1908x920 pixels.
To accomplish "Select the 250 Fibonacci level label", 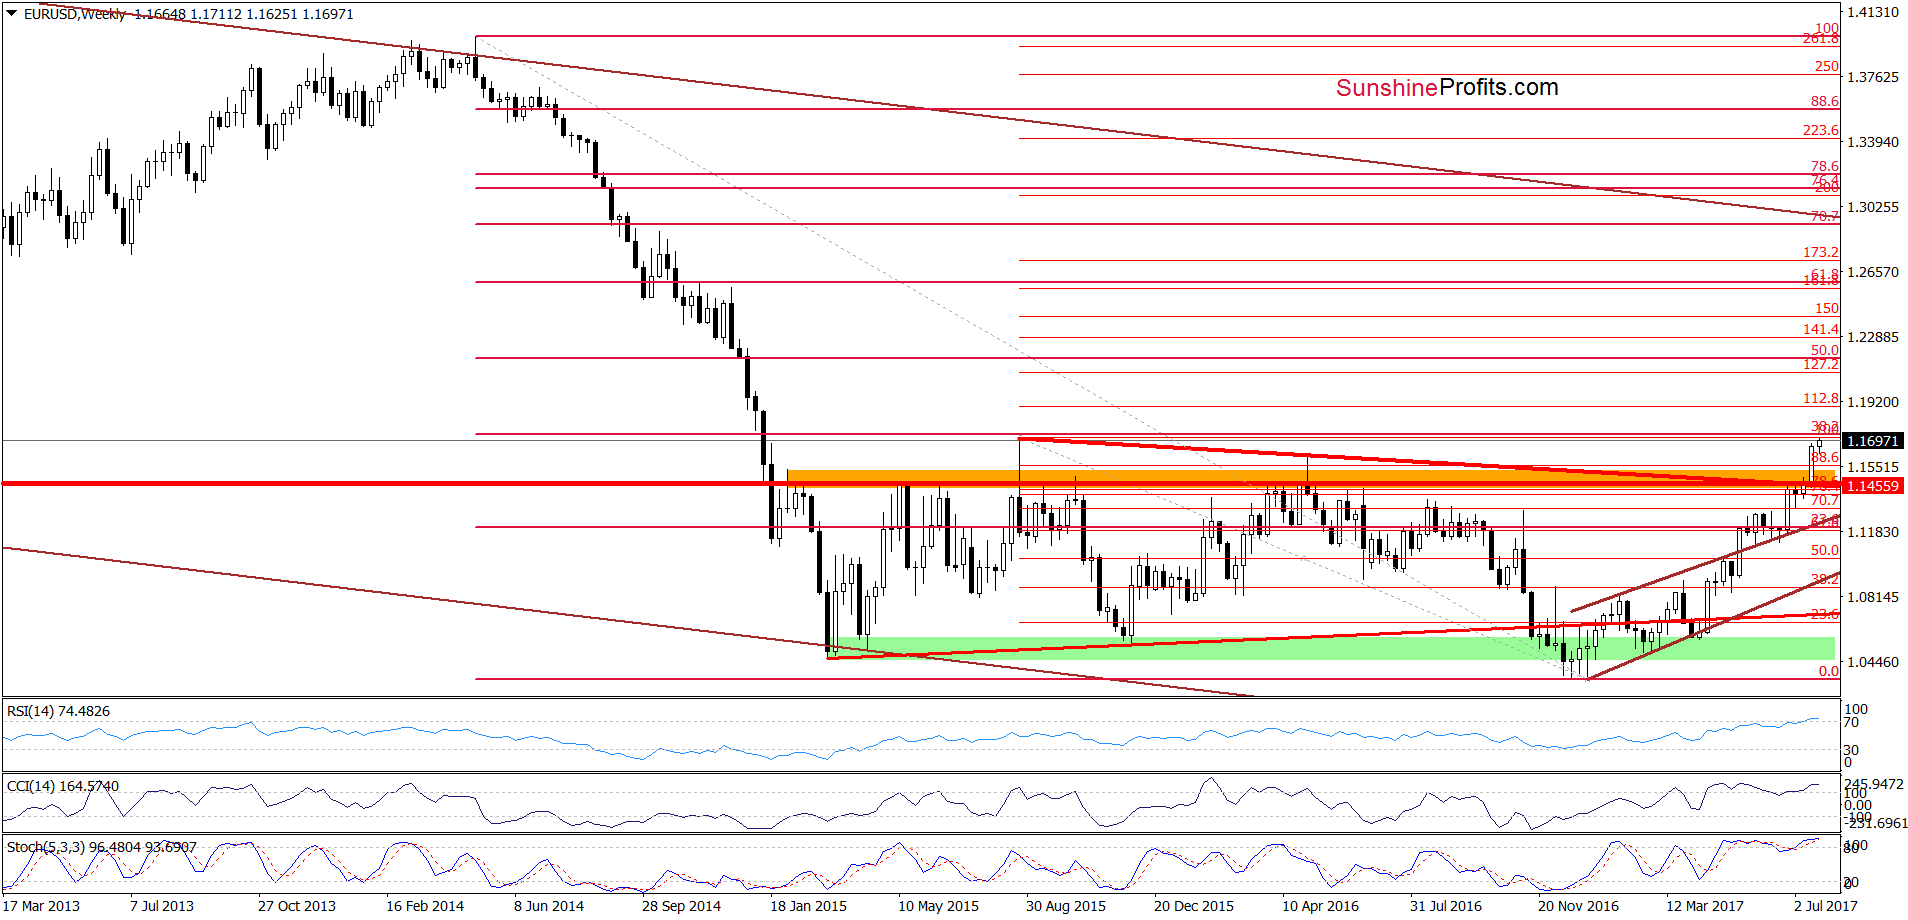I will [1827, 66].
